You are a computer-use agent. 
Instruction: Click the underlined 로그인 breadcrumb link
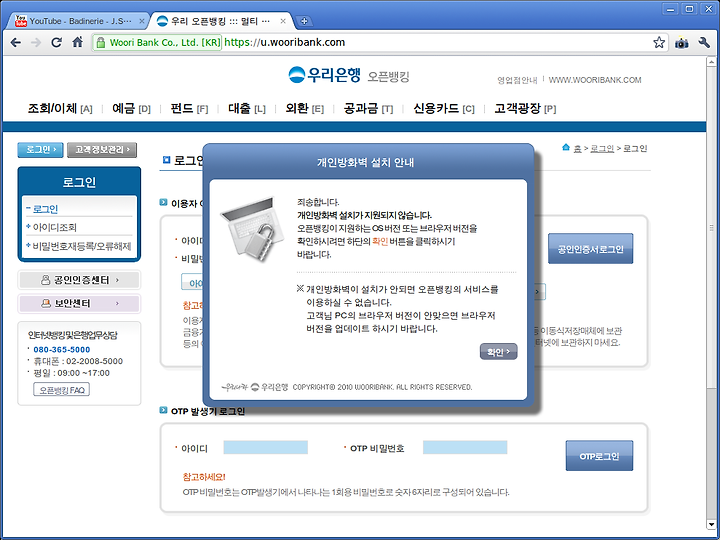tap(602, 148)
